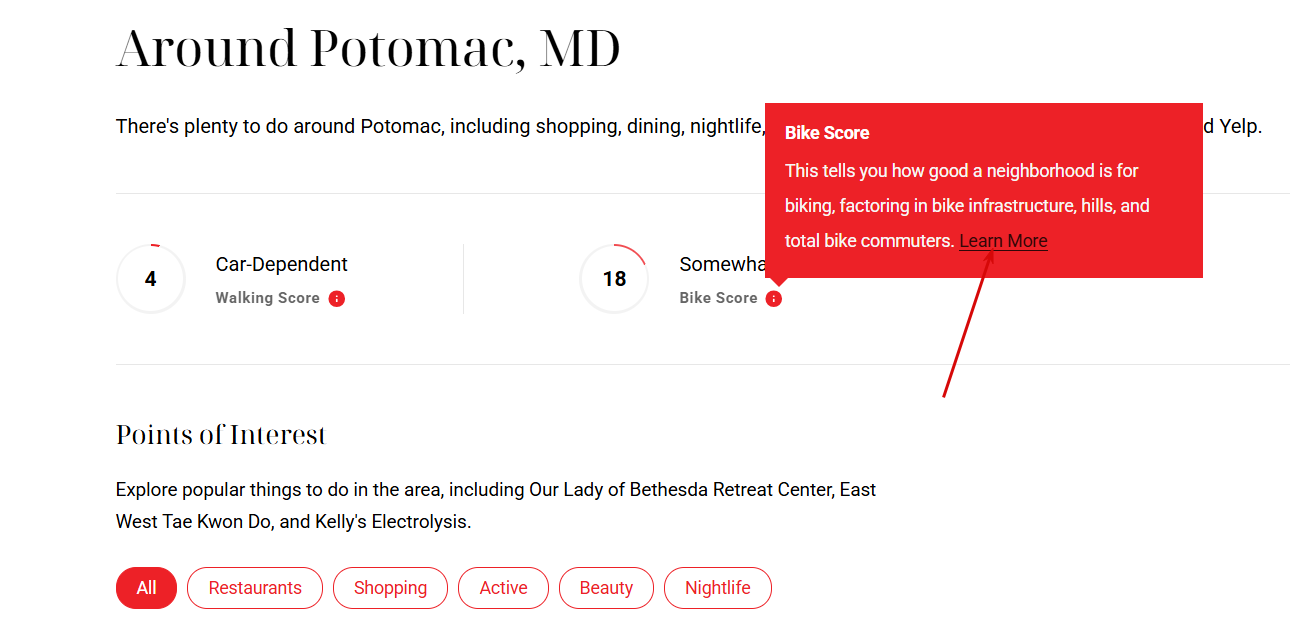Click the Bike Score info icon

coord(774,298)
